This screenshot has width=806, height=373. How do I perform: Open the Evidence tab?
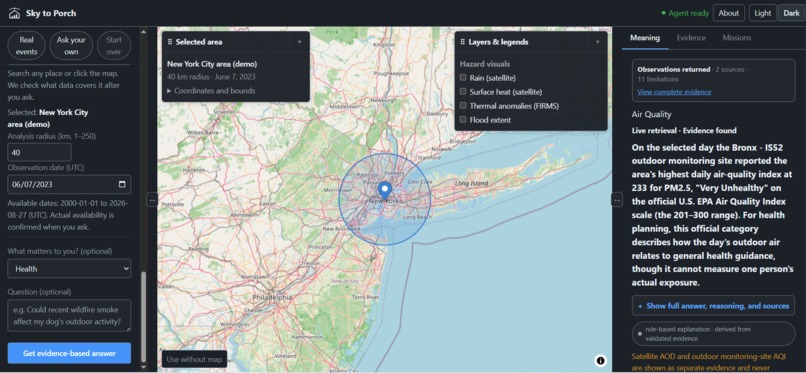tap(691, 38)
